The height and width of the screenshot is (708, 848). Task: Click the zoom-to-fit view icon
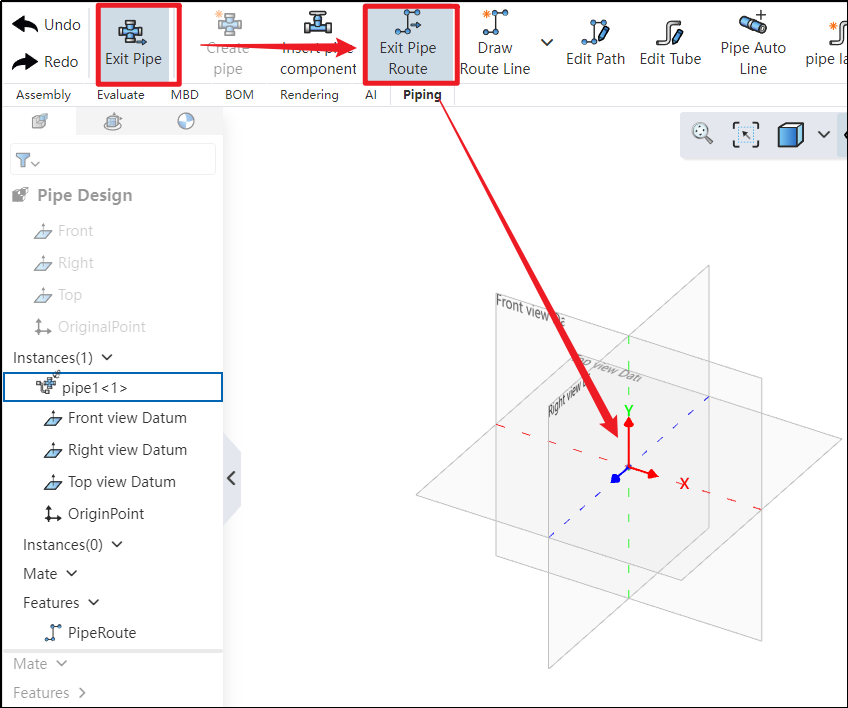pyautogui.click(x=703, y=134)
